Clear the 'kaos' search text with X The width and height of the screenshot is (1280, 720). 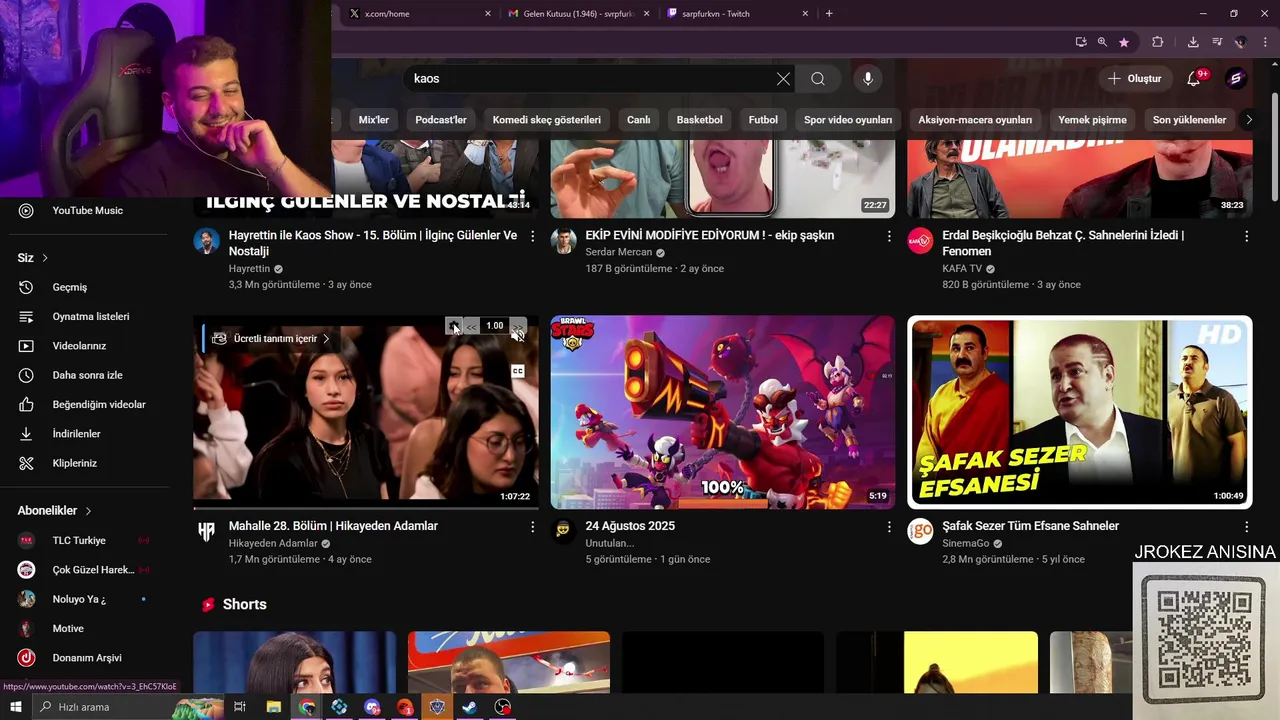pos(783,79)
